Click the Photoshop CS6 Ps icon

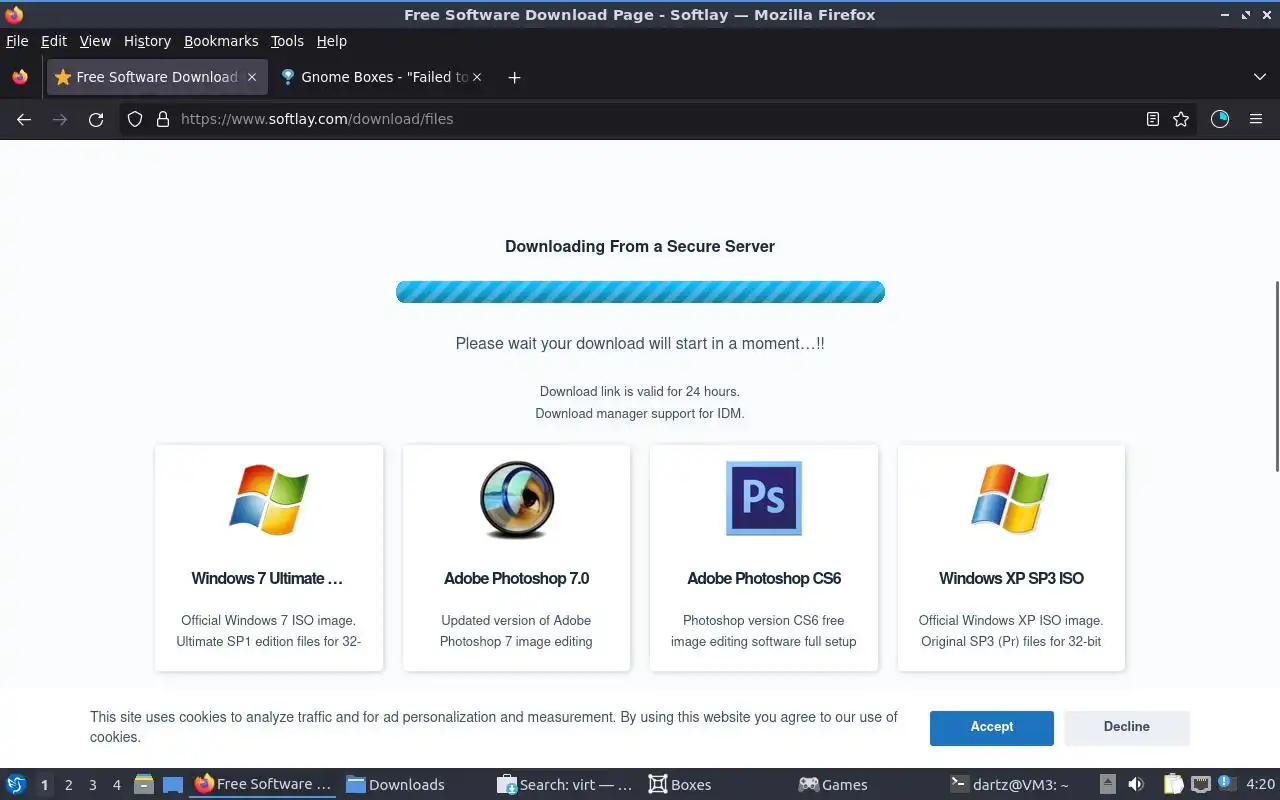pos(764,498)
